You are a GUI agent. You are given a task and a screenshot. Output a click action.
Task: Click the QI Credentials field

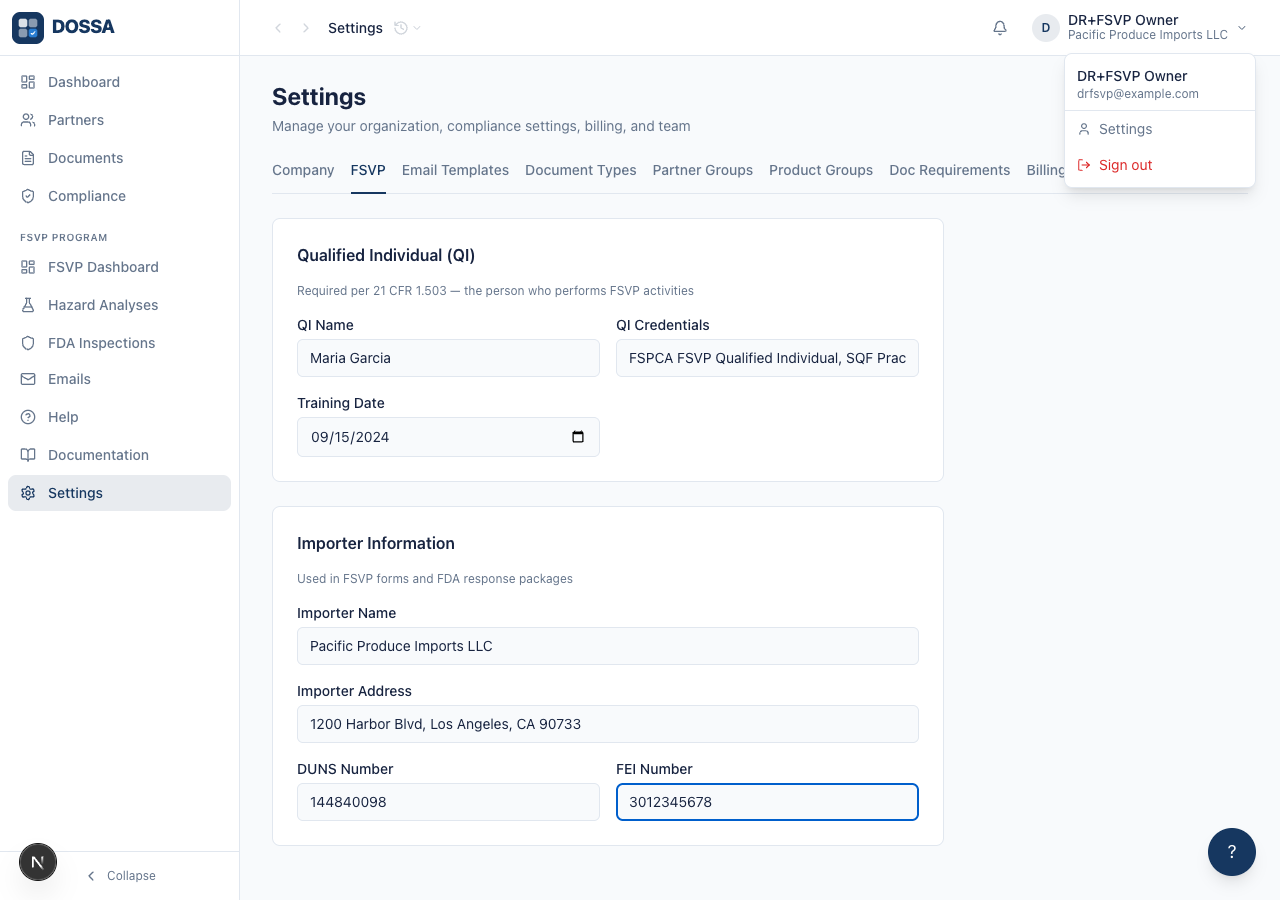(x=767, y=358)
